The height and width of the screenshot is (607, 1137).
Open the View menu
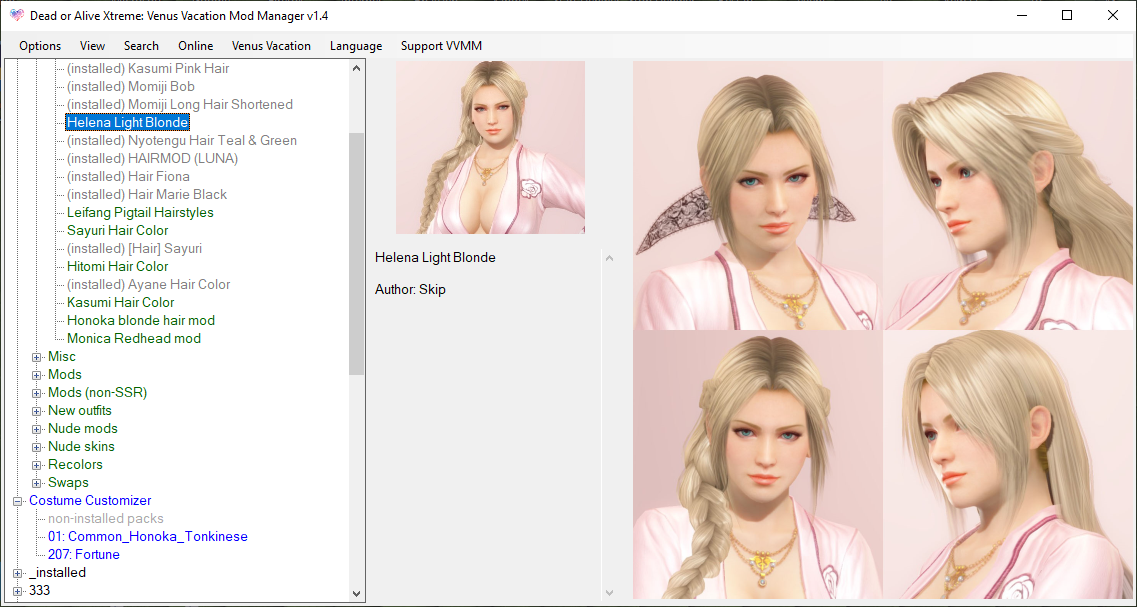pyautogui.click(x=92, y=46)
